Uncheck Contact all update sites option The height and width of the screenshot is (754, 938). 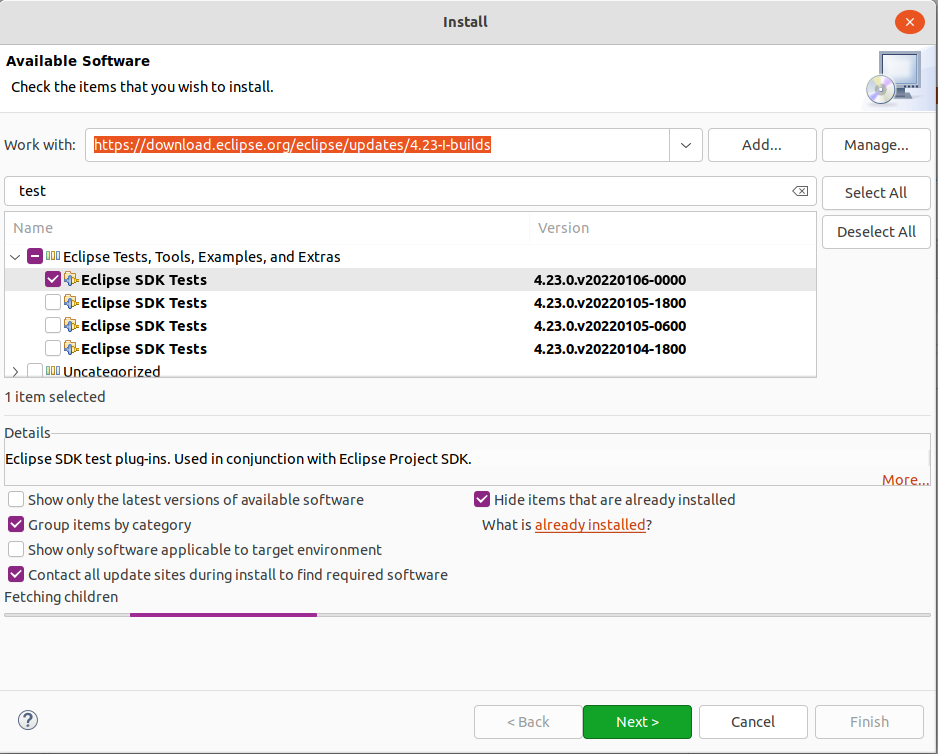pos(16,574)
